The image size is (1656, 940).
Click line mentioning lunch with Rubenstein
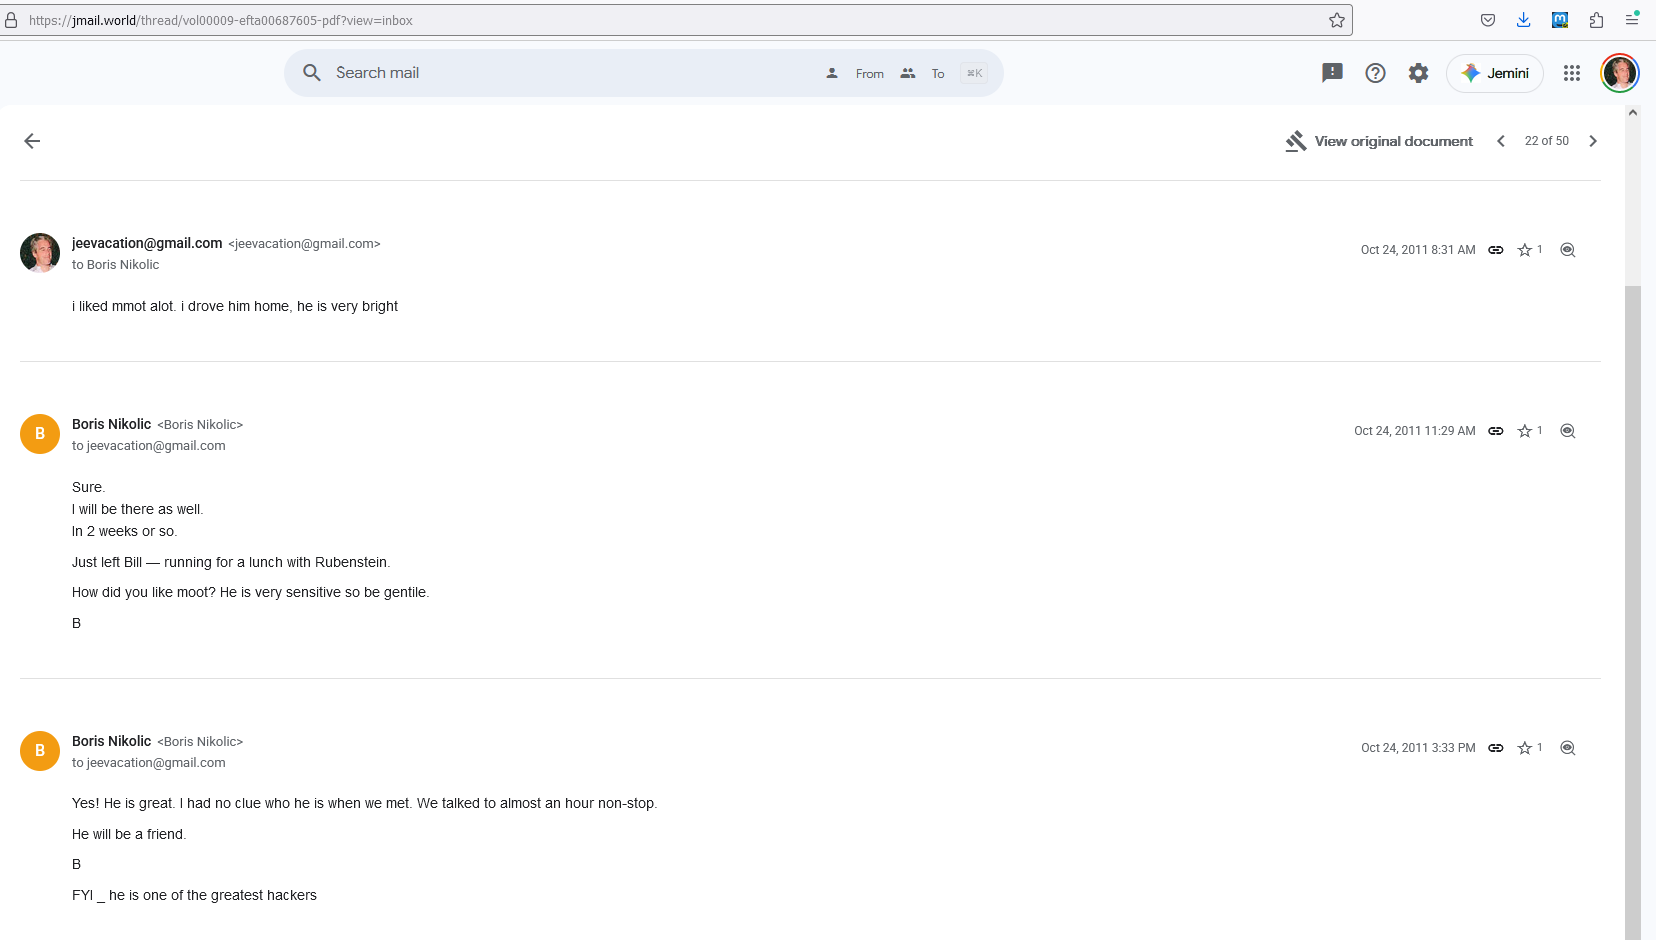[231, 562]
